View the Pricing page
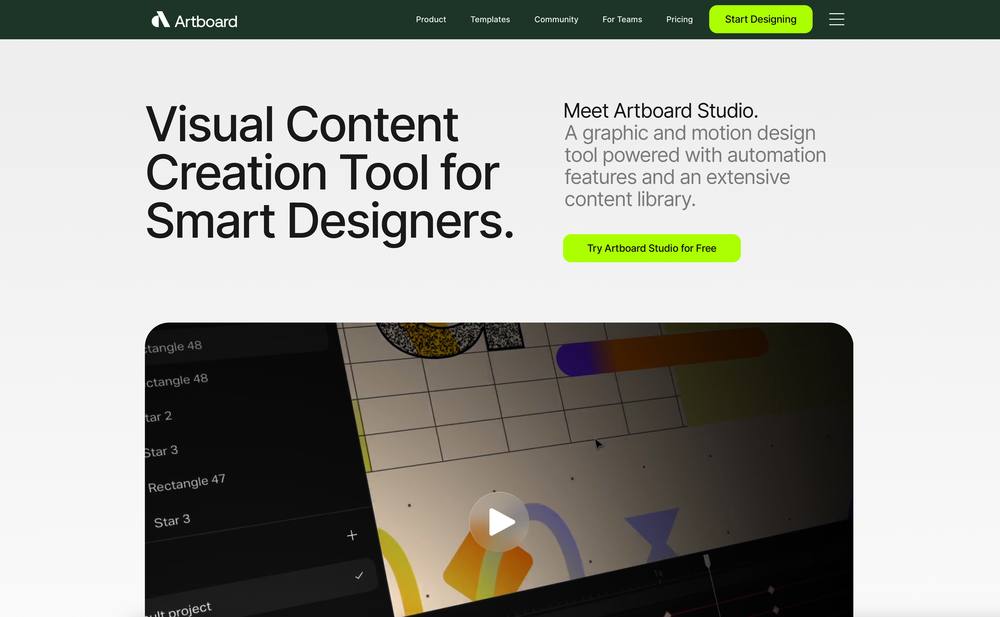This screenshot has height=617, width=1000. [679, 19]
